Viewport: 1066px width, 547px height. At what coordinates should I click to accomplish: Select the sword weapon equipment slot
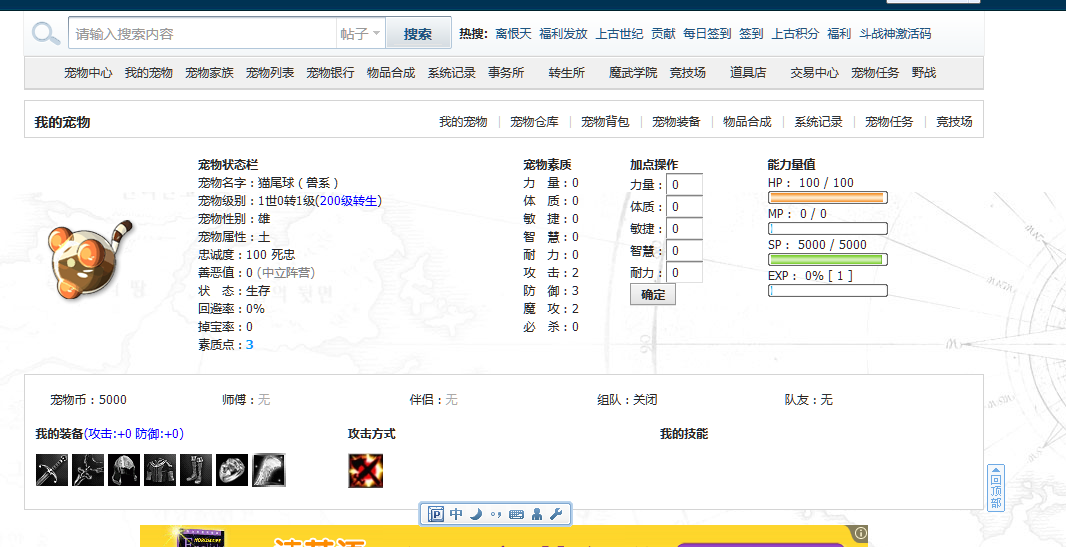click(52, 470)
